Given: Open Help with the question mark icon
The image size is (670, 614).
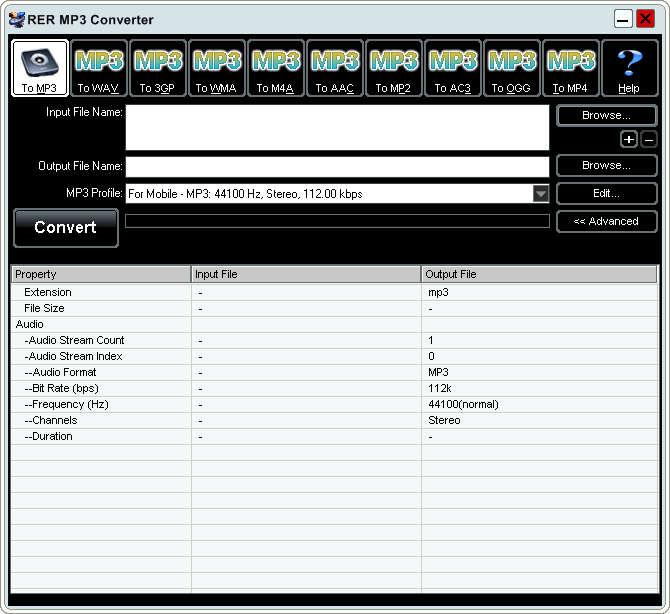Looking at the screenshot, I should tap(629, 68).
